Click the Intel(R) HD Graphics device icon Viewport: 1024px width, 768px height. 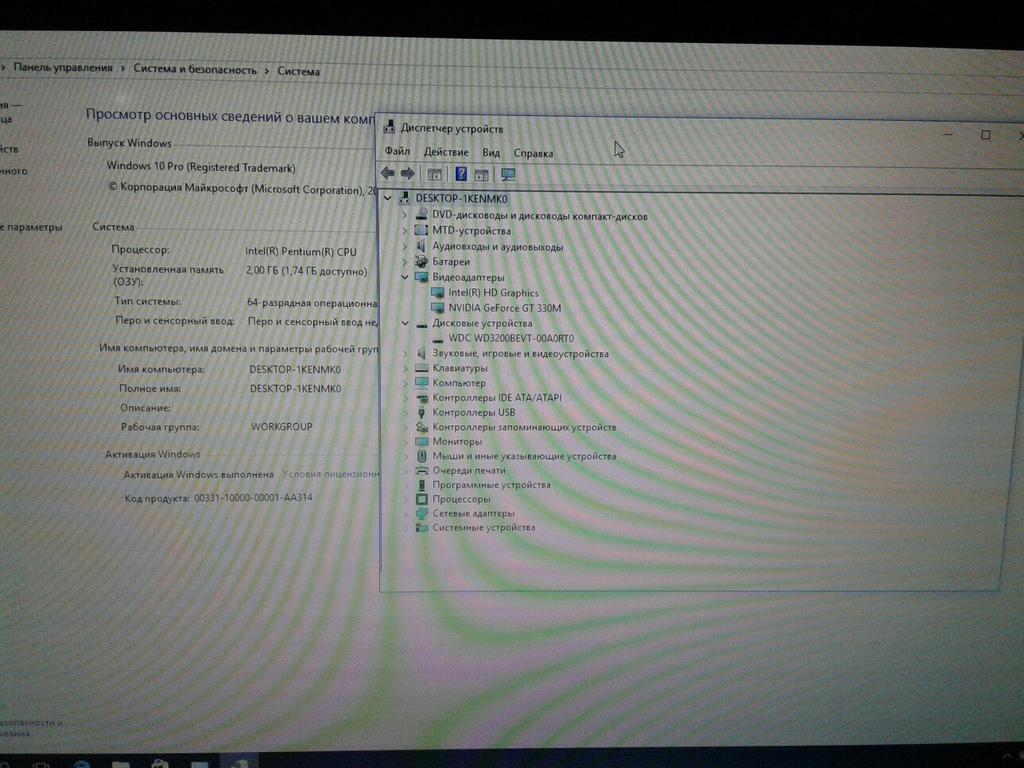pyautogui.click(x=438, y=292)
